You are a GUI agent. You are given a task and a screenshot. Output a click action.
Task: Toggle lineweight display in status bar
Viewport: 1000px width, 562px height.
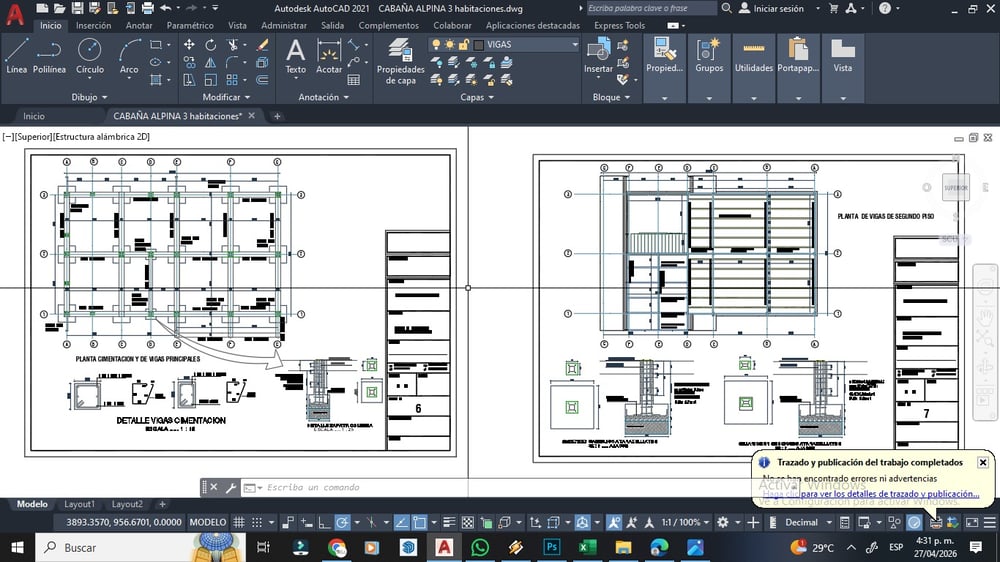point(449,522)
